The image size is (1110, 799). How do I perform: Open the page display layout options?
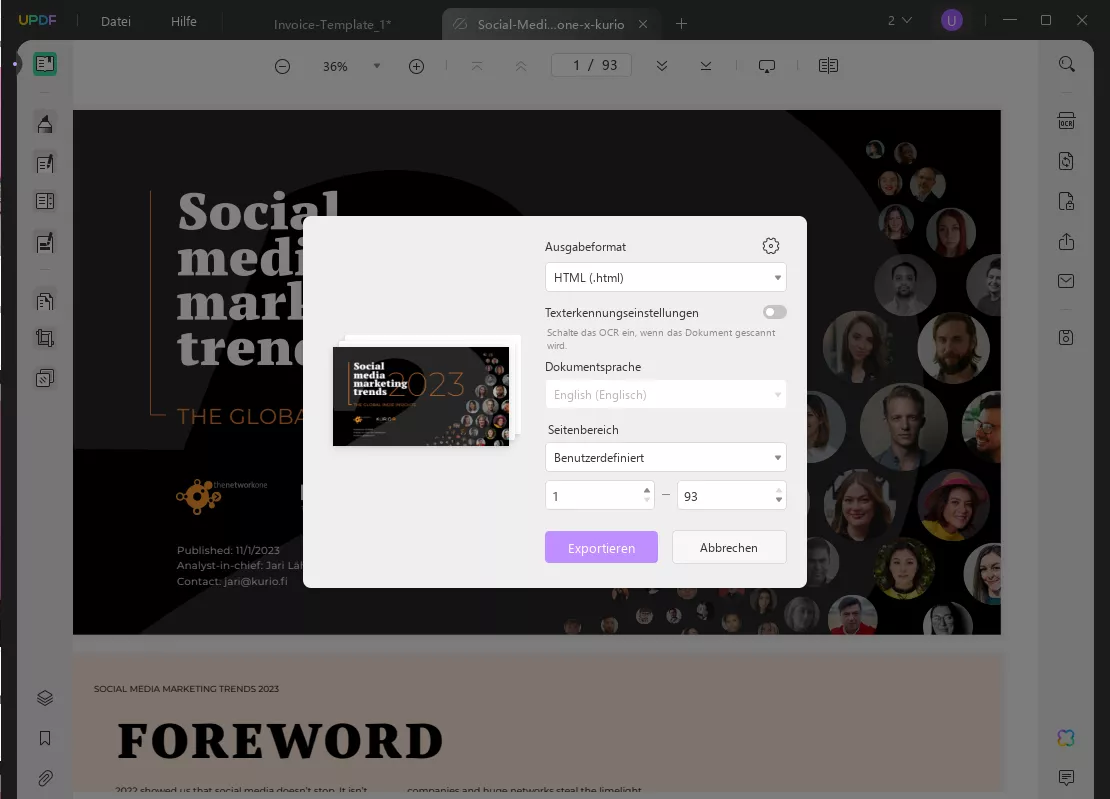coord(828,66)
